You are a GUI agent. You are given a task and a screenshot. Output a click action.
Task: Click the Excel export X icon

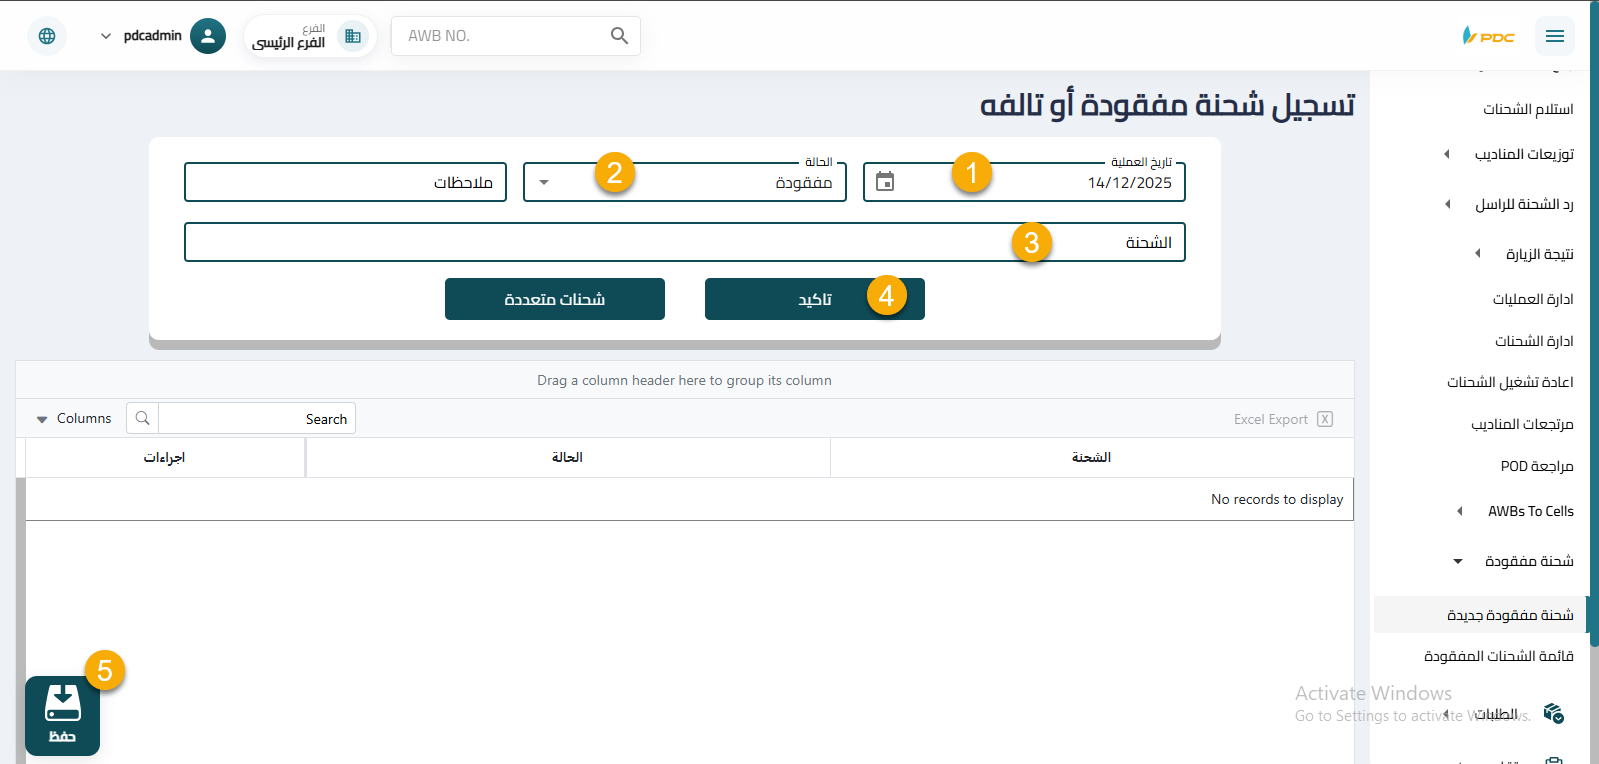click(1325, 419)
